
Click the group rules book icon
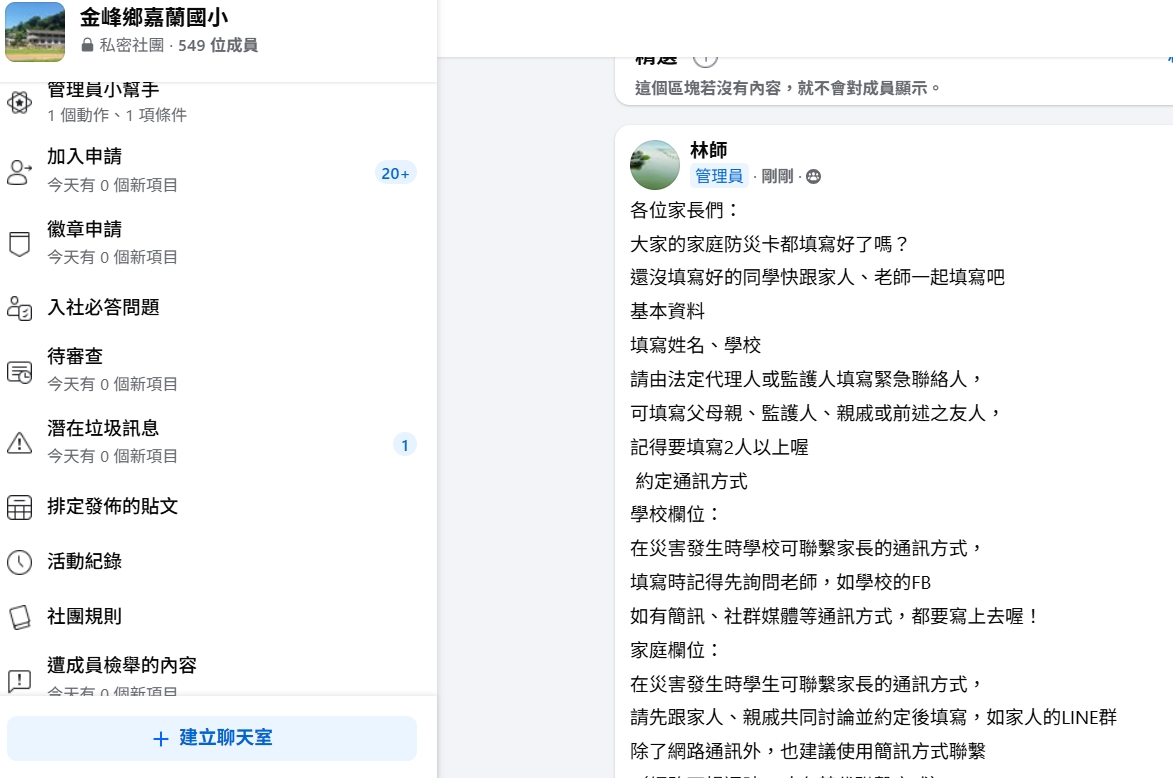tap(20, 617)
